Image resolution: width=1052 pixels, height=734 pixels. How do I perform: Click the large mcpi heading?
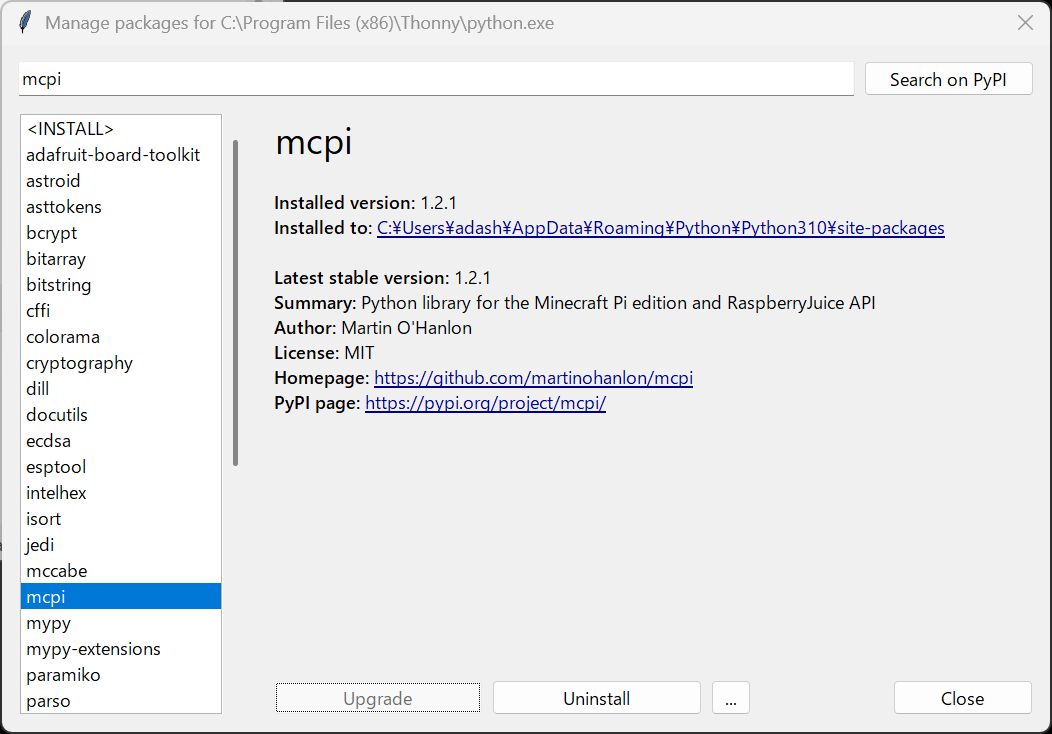(314, 142)
